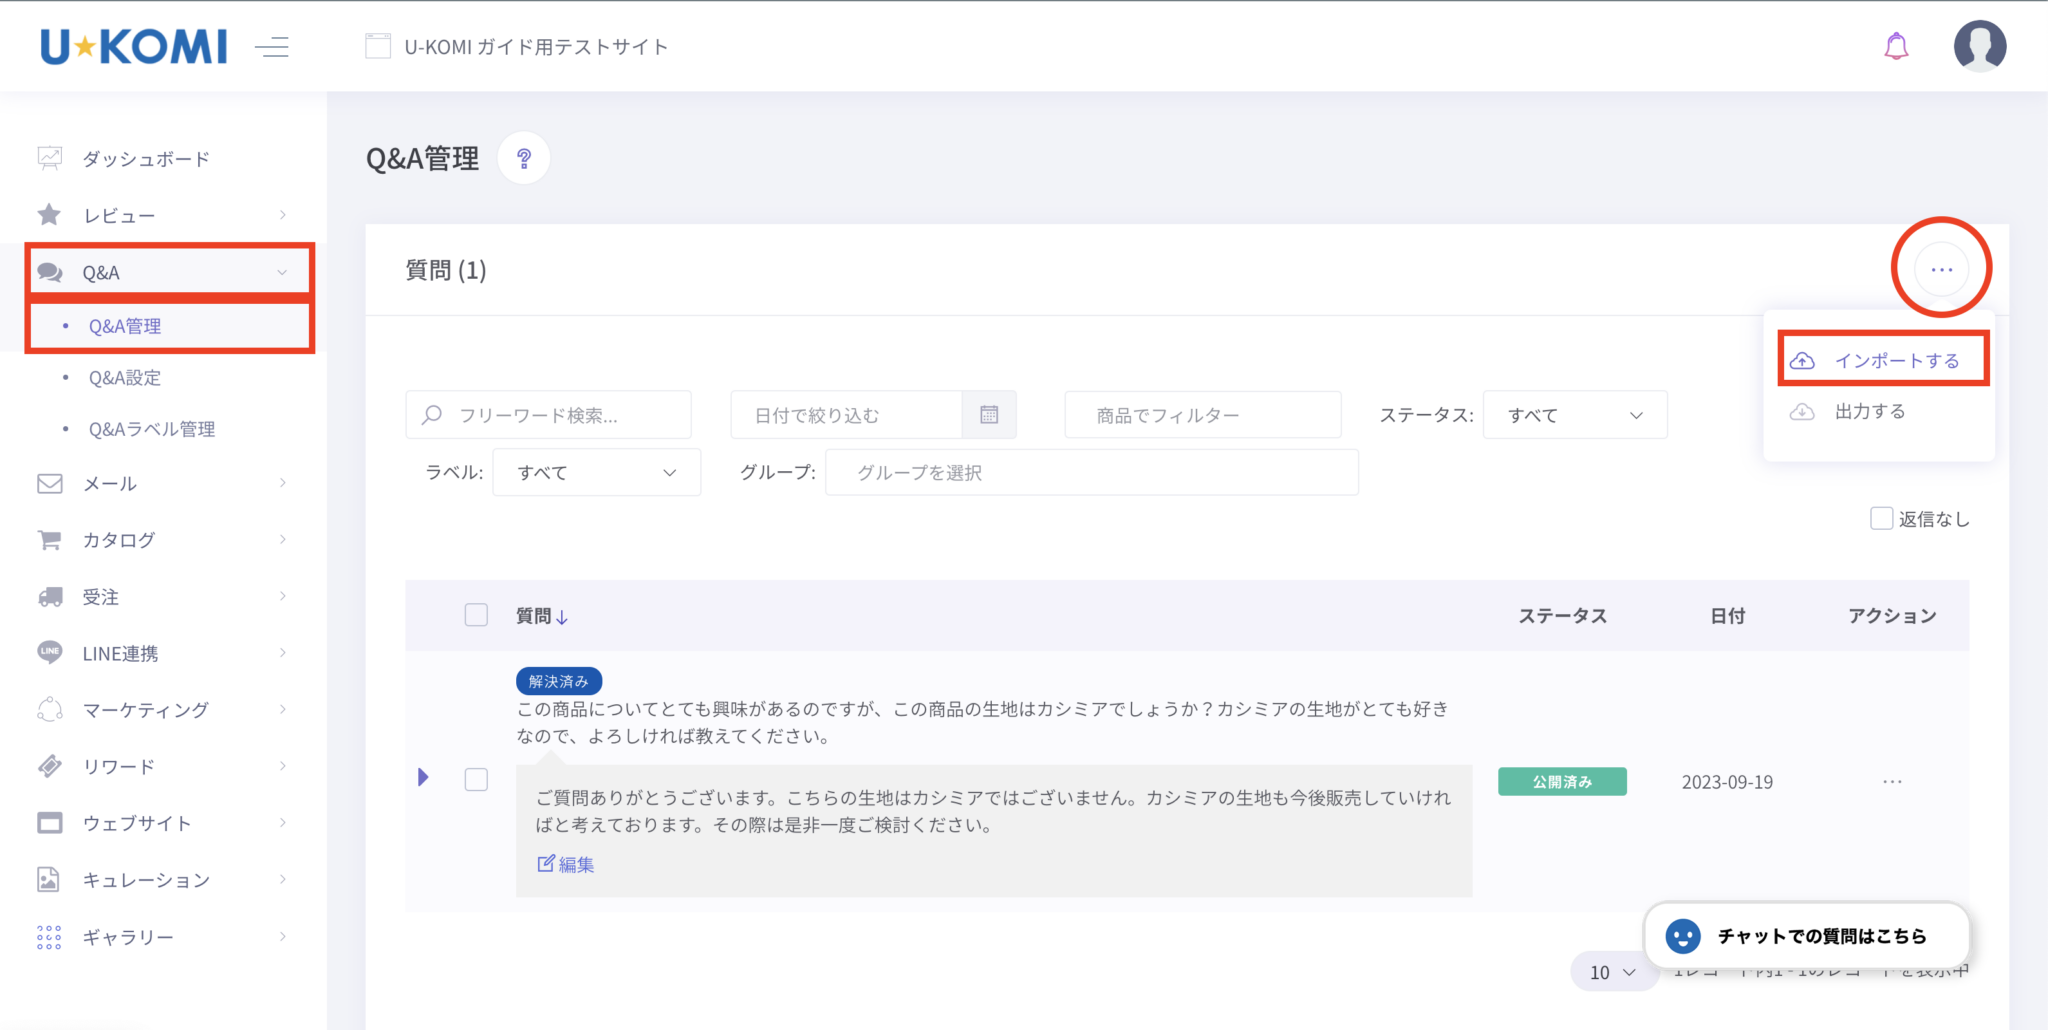Viewport: 2048px width, 1030px height.
Task: Click the notification bell icon
Action: [x=1896, y=46]
